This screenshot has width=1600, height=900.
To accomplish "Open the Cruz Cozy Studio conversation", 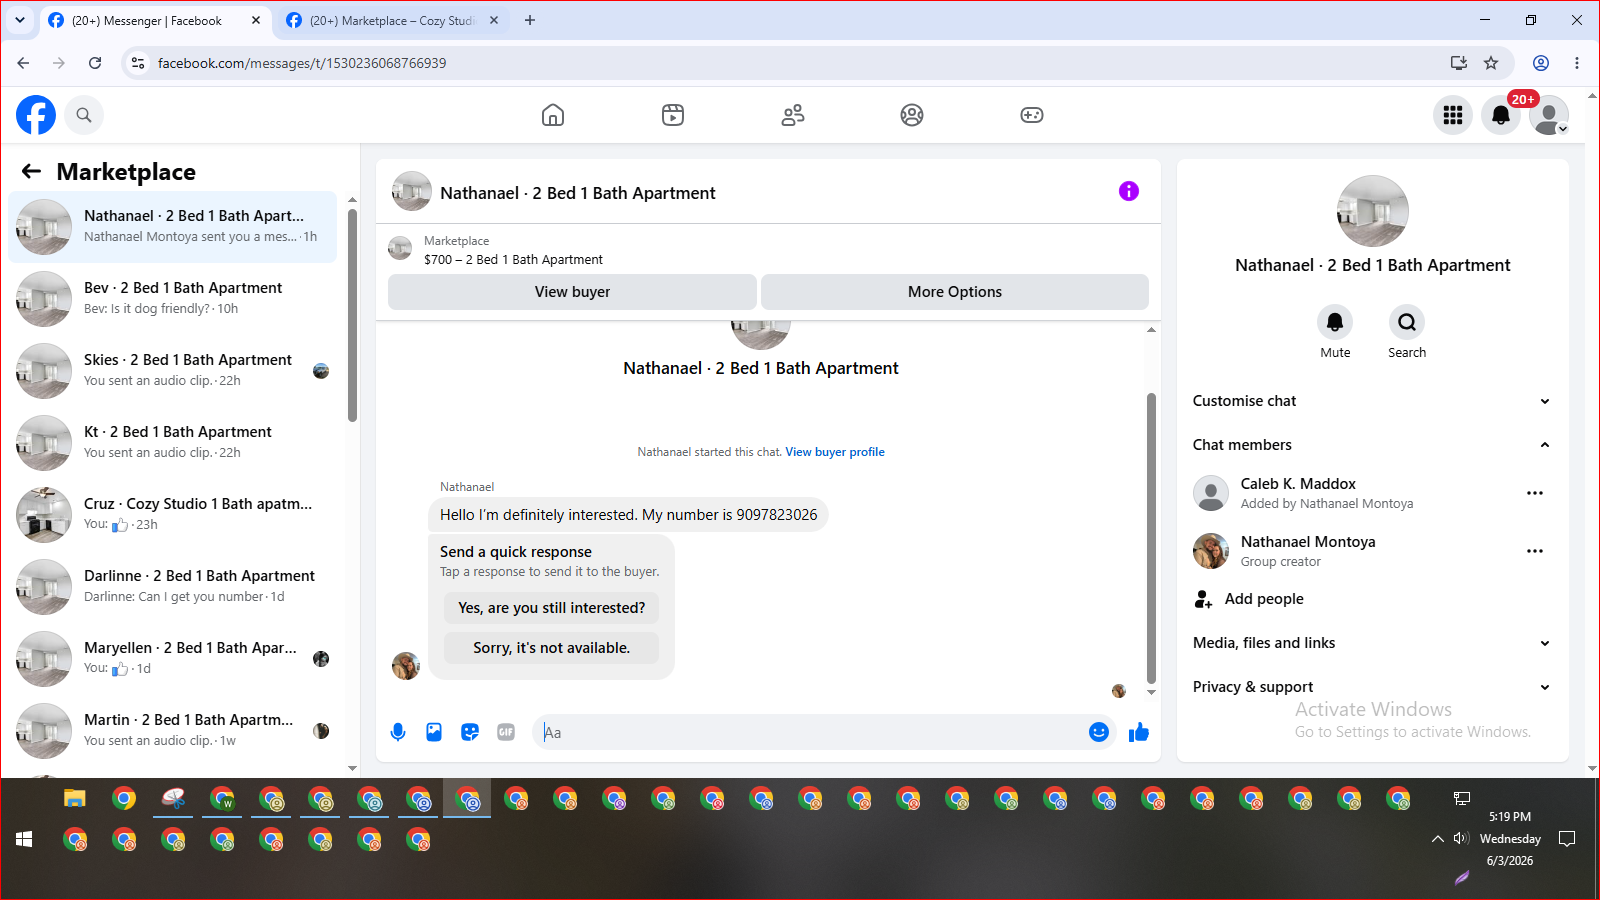I will [173, 515].
